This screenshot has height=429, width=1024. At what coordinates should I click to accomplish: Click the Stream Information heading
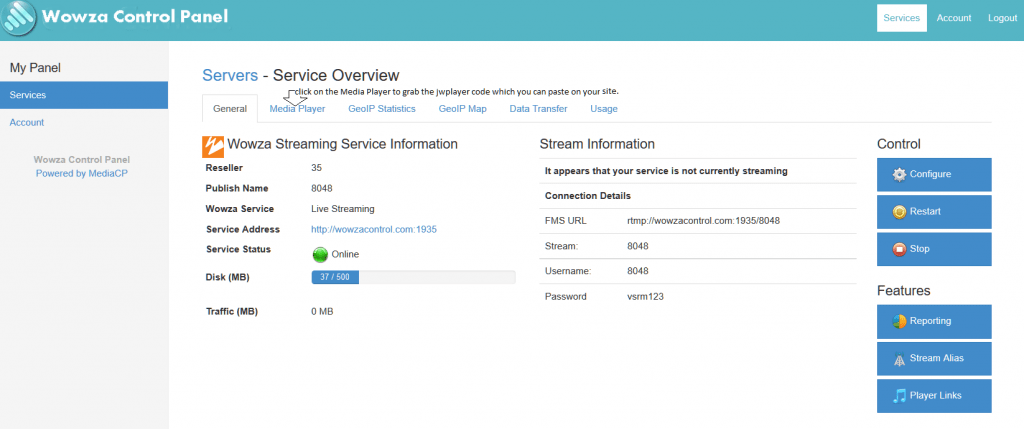click(597, 144)
